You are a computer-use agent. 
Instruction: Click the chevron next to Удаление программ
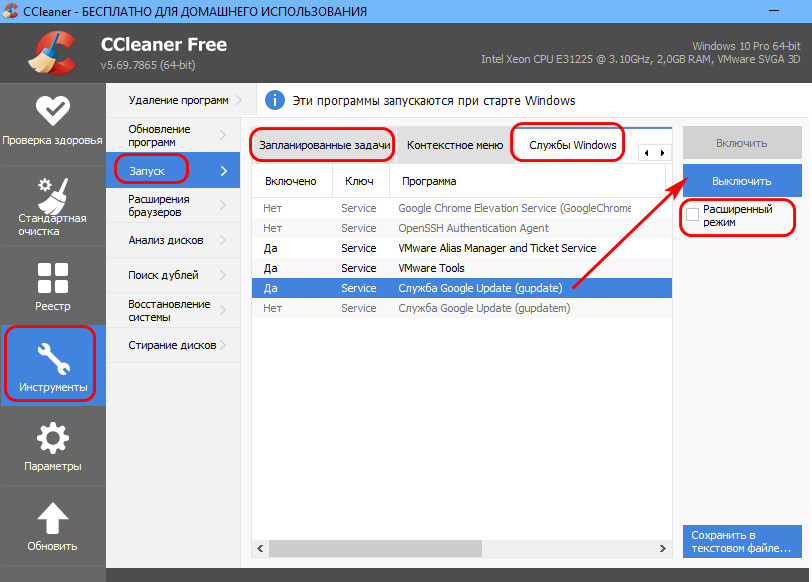coord(239,100)
